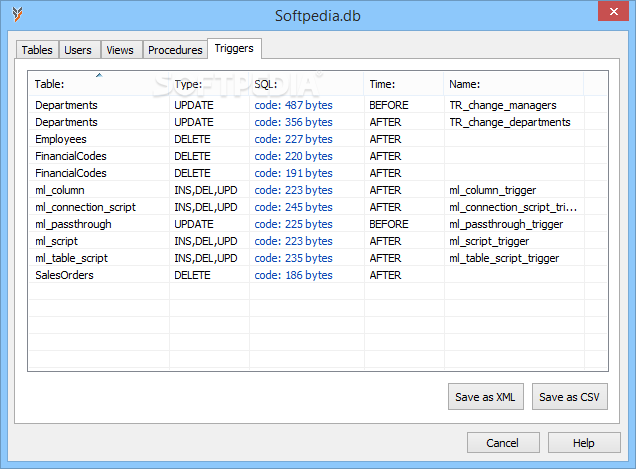Click the Cancel button
The height and width of the screenshot is (469, 636).
tap(503, 443)
